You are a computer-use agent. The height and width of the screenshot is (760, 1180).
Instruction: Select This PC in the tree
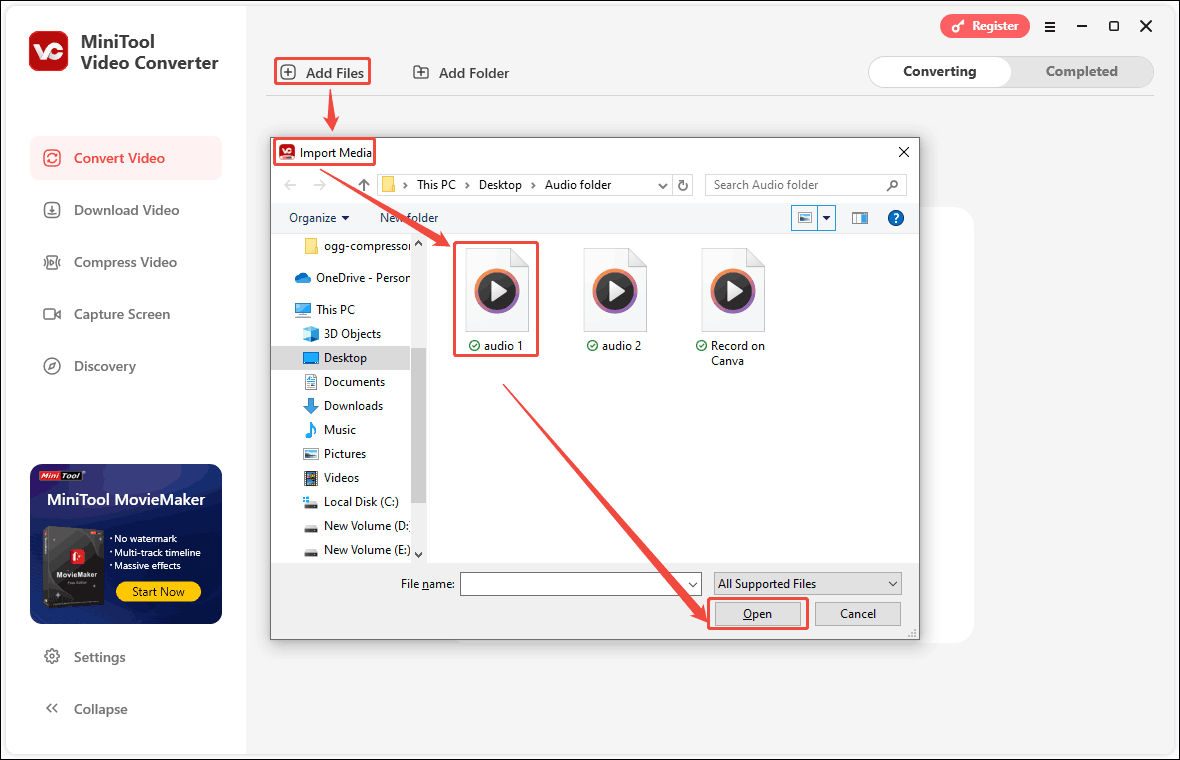click(325, 309)
